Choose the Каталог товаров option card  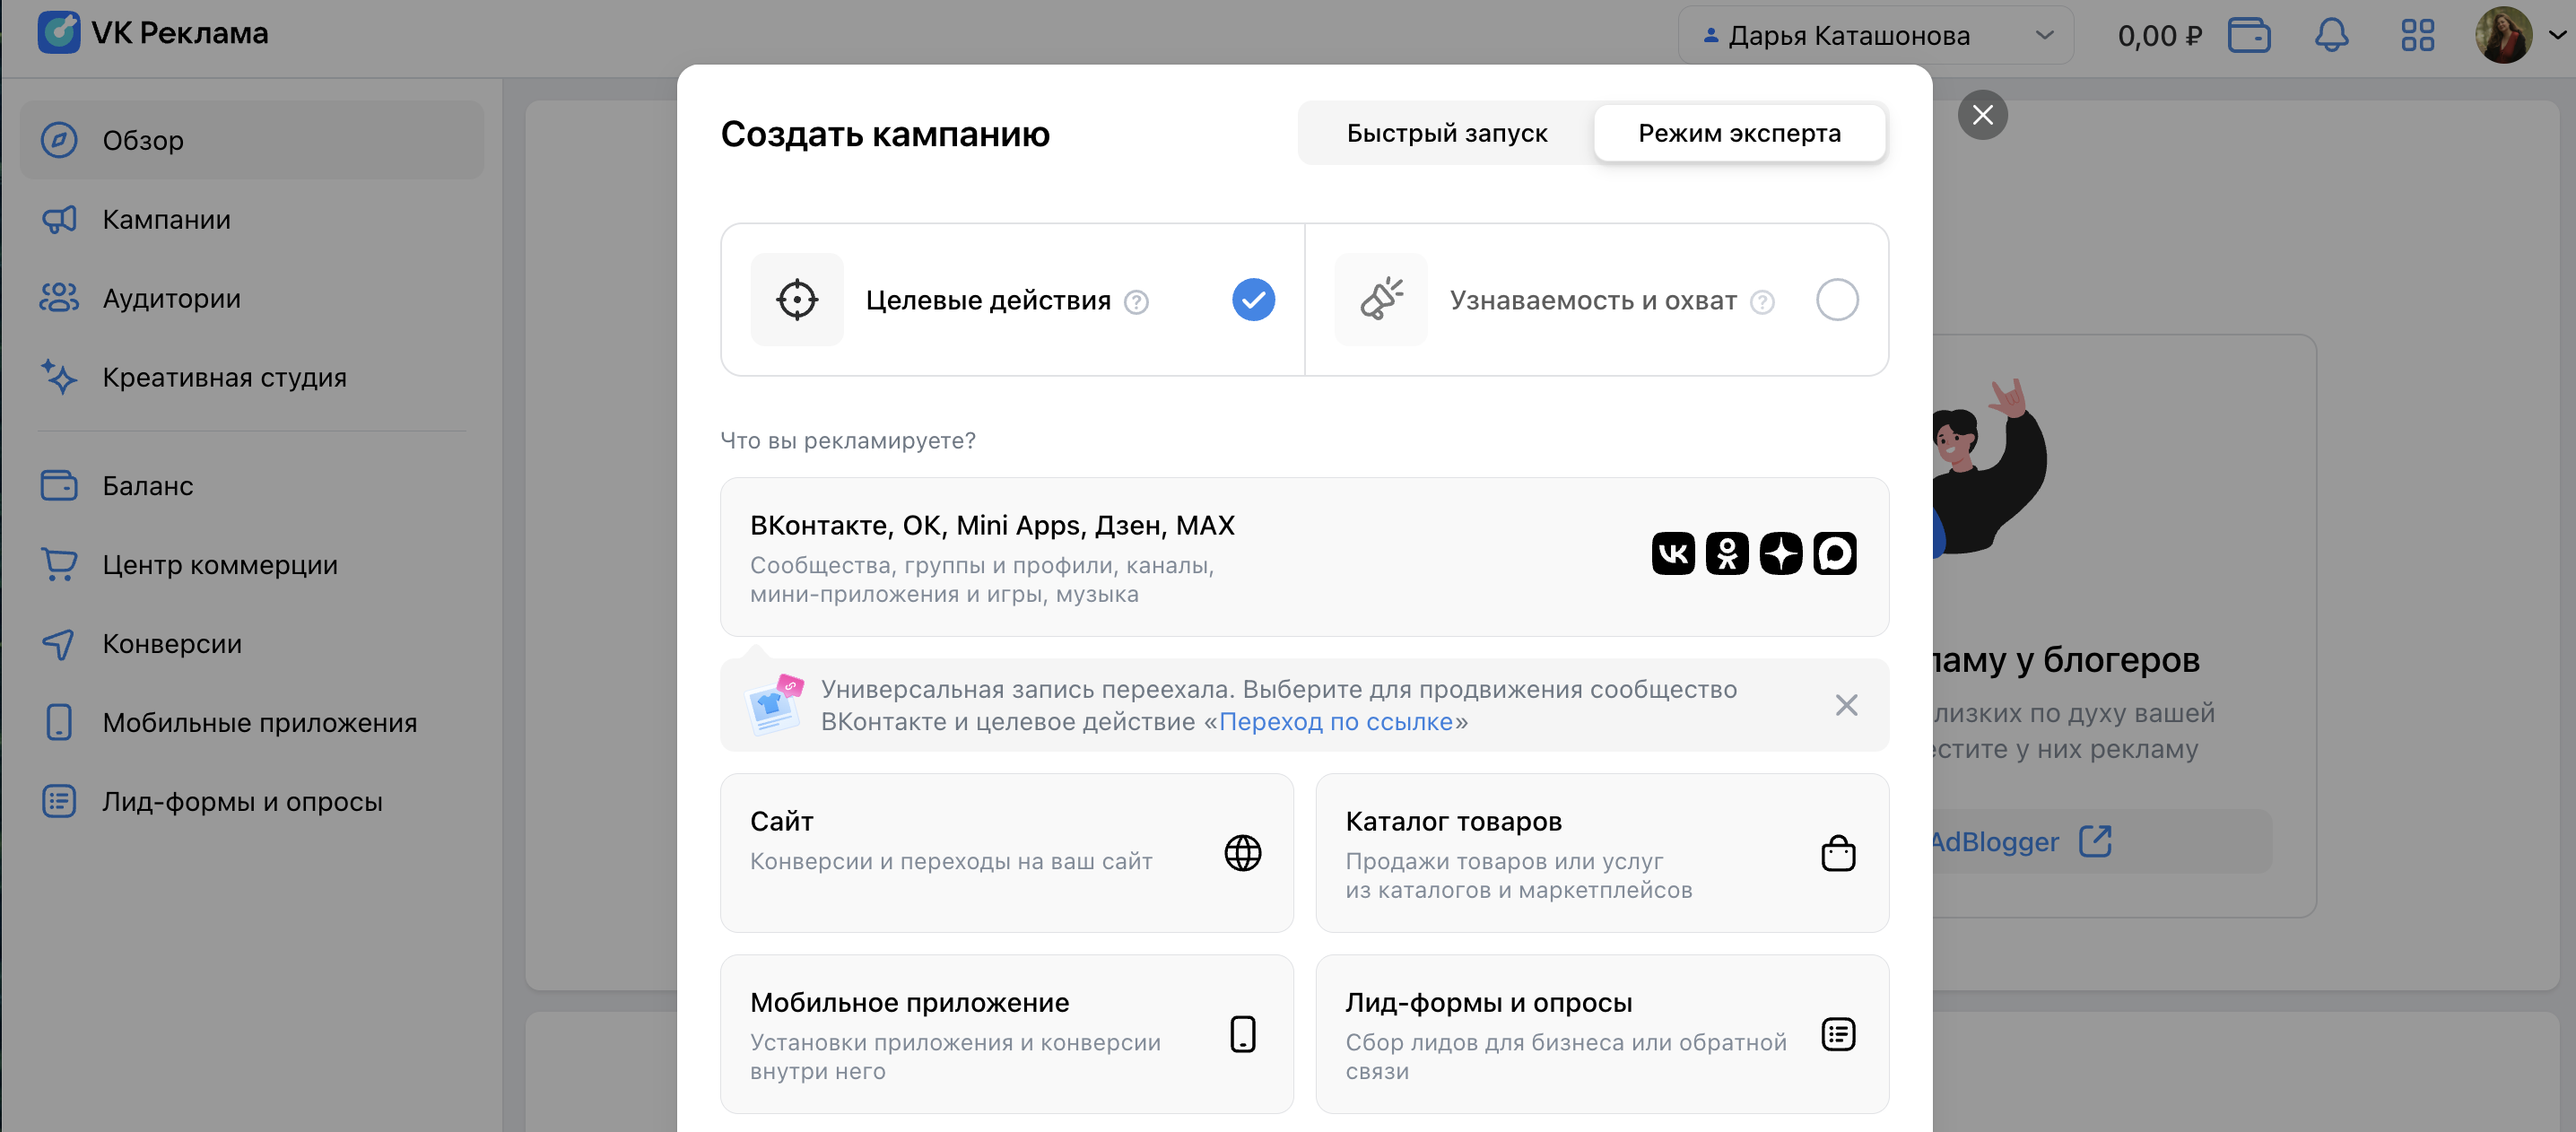[1602, 853]
